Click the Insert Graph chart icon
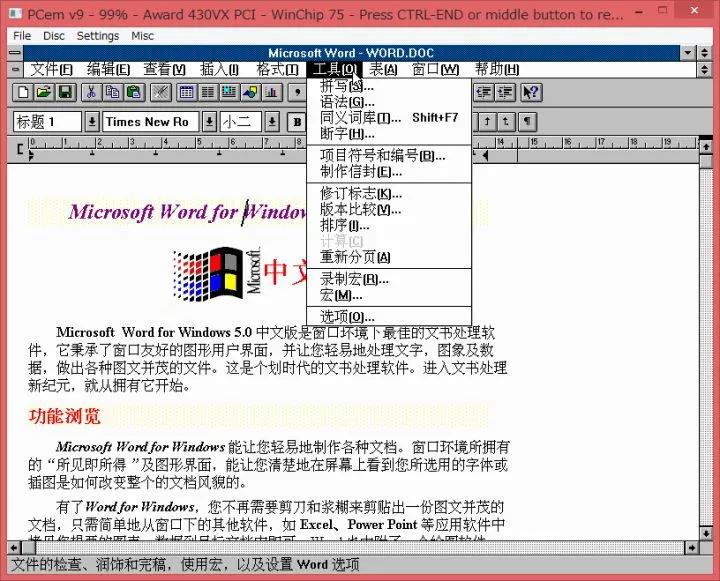Image resolution: width=720 pixels, height=581 pixels. 271,92
